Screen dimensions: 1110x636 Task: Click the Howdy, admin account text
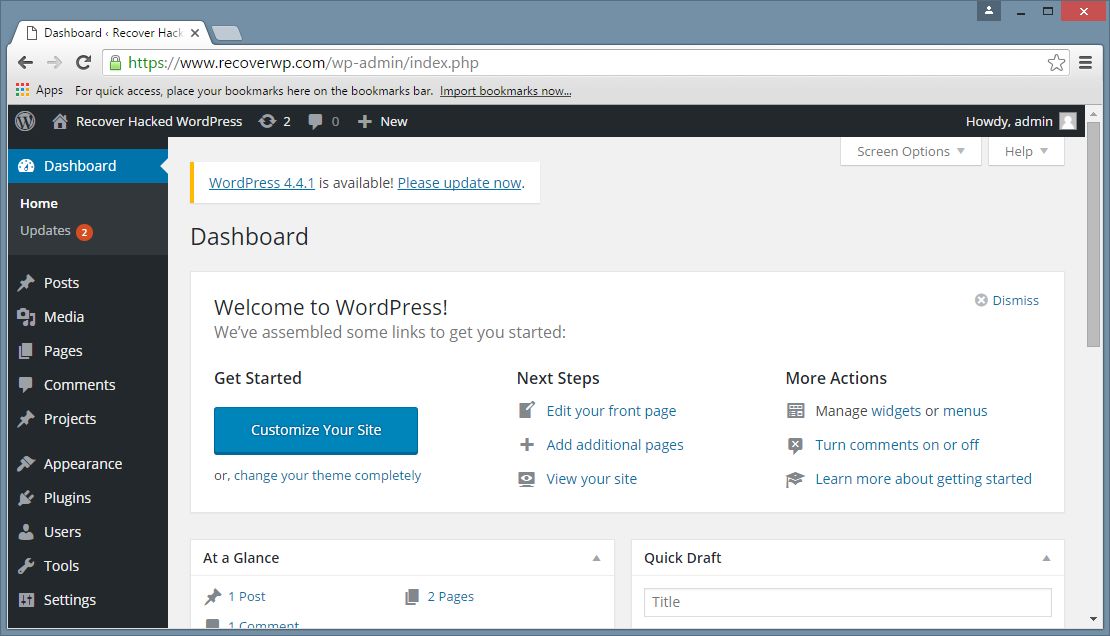[1009, 121]
